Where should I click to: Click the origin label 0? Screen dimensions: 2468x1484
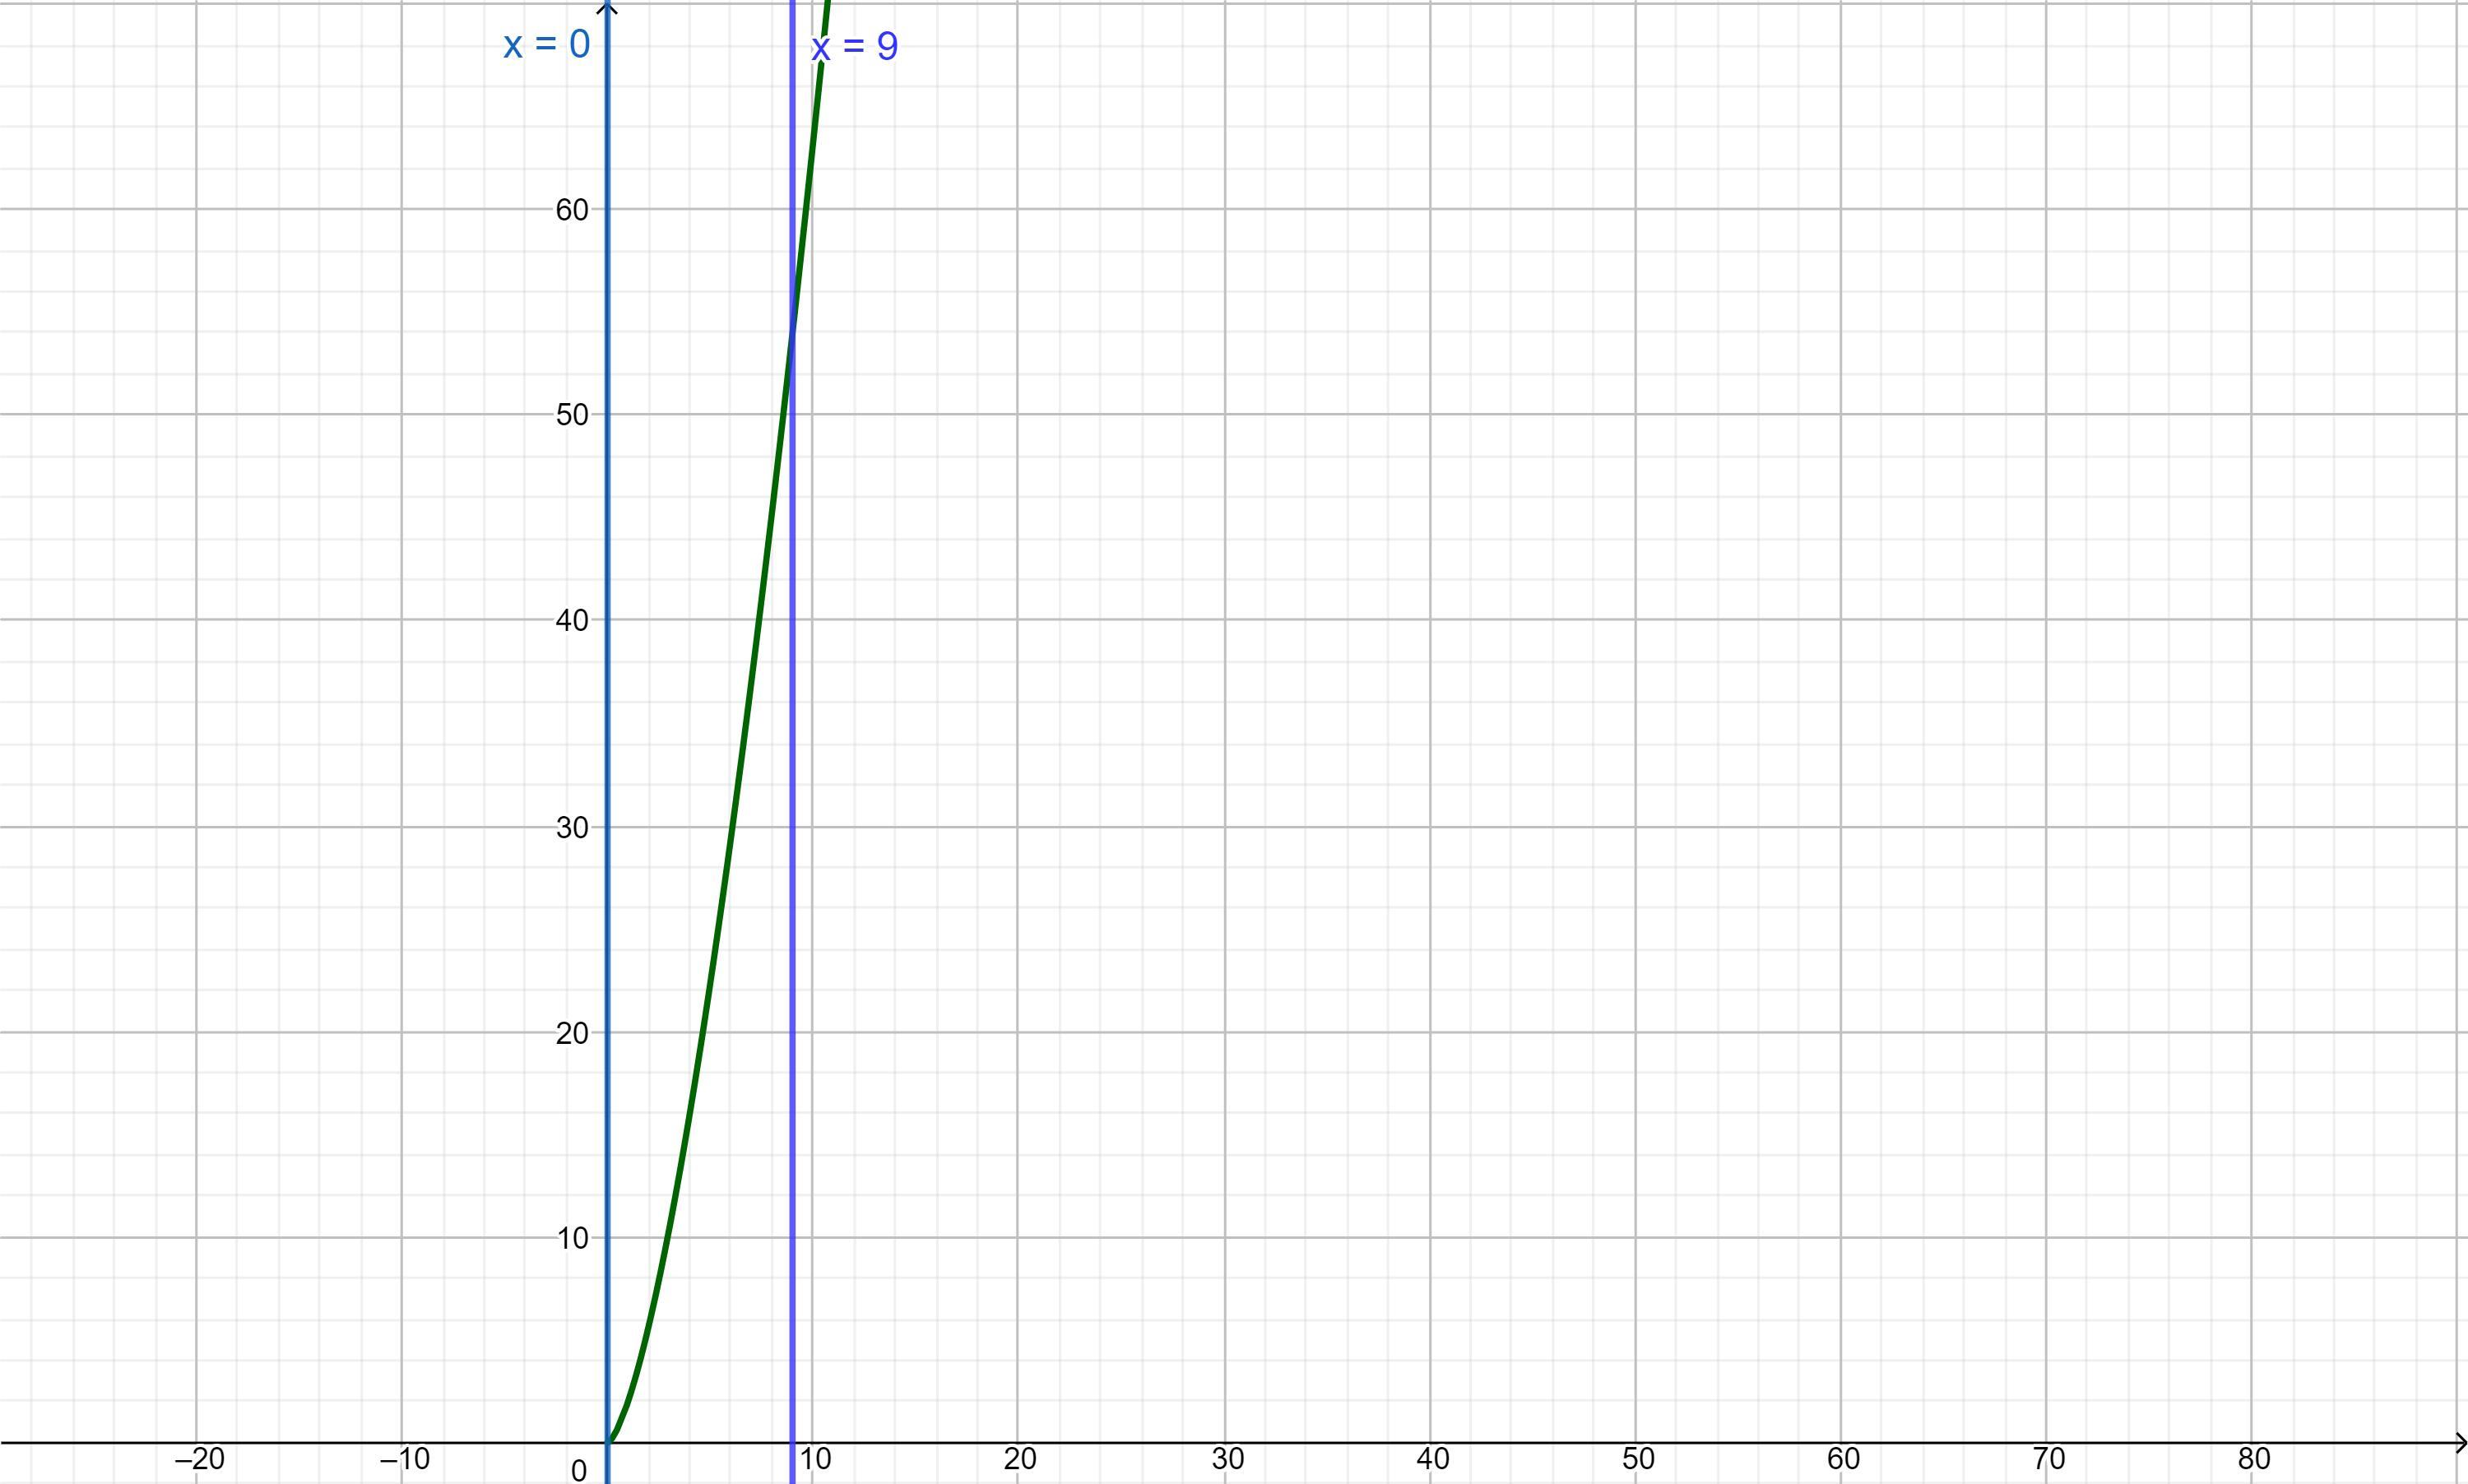579,1470
